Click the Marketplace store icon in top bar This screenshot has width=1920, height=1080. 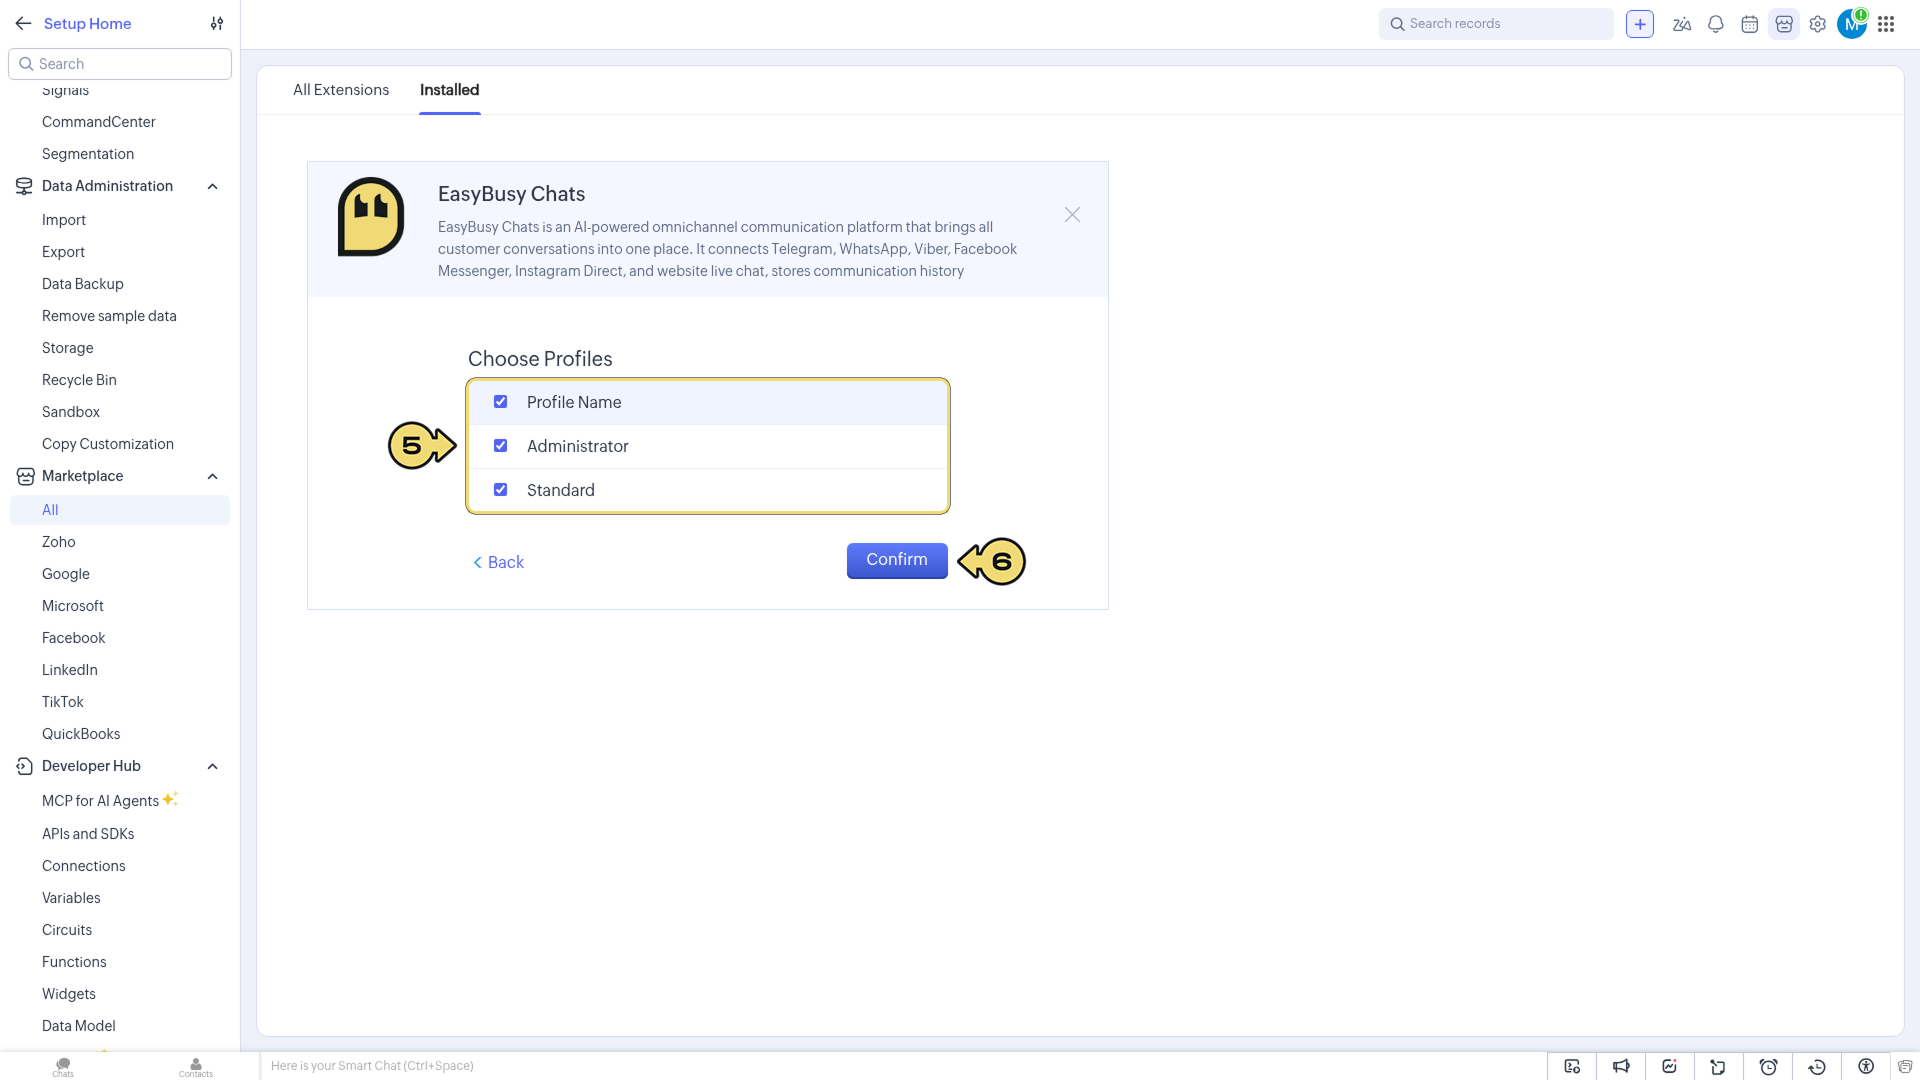1784,24
